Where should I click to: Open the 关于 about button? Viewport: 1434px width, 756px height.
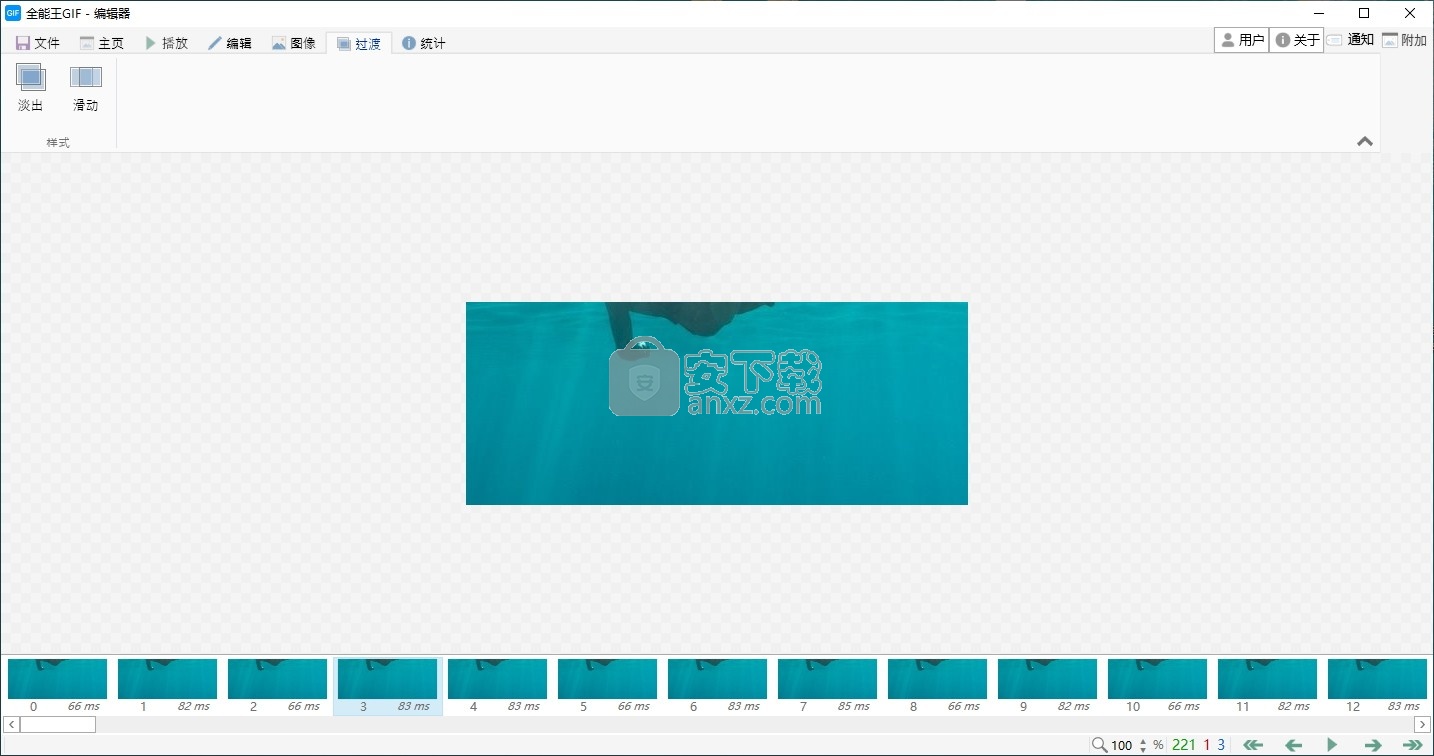[1297, 40]
